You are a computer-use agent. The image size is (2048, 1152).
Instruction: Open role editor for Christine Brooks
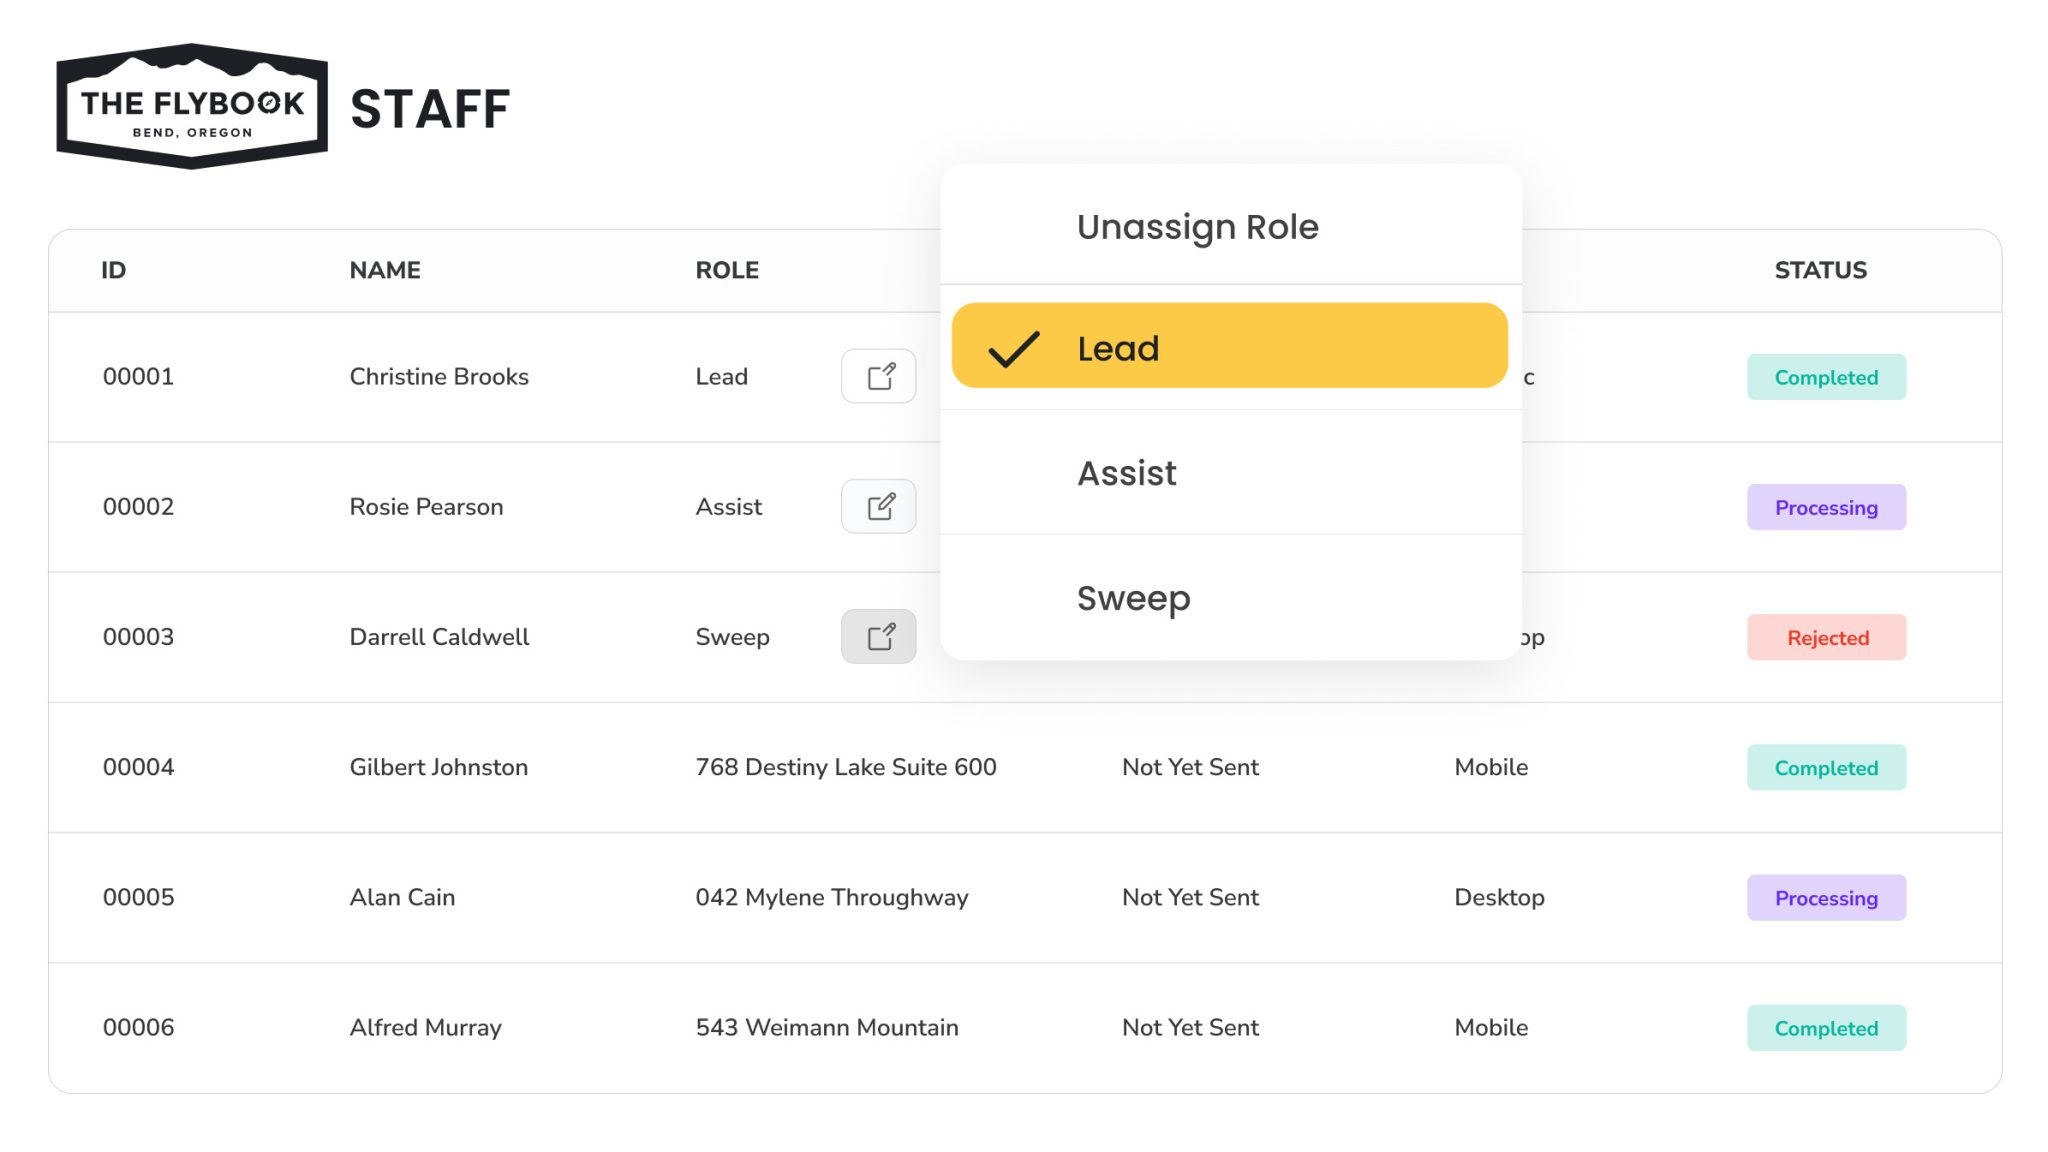click(878, 376)
